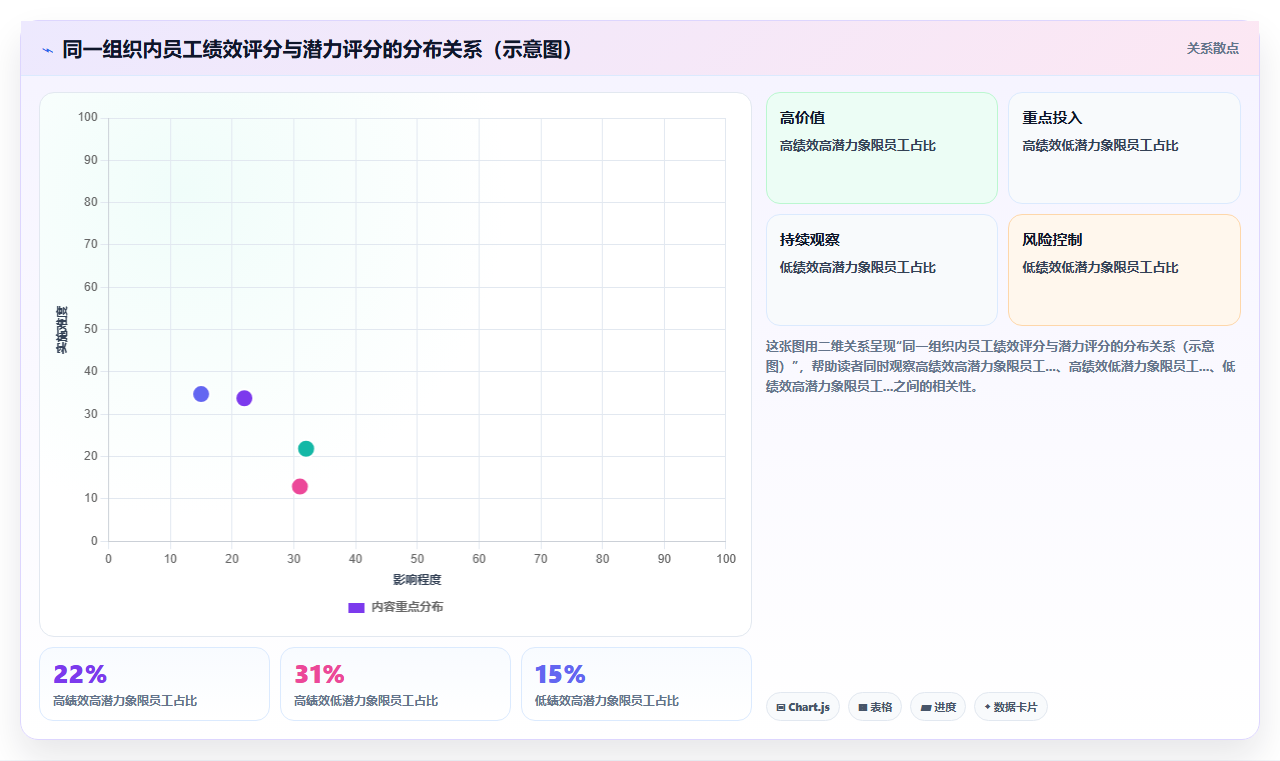Screen dimensions: 1280x761
Task: Select the 进度 tag chip
Action: pyautogui.click(x=938, y=707)
